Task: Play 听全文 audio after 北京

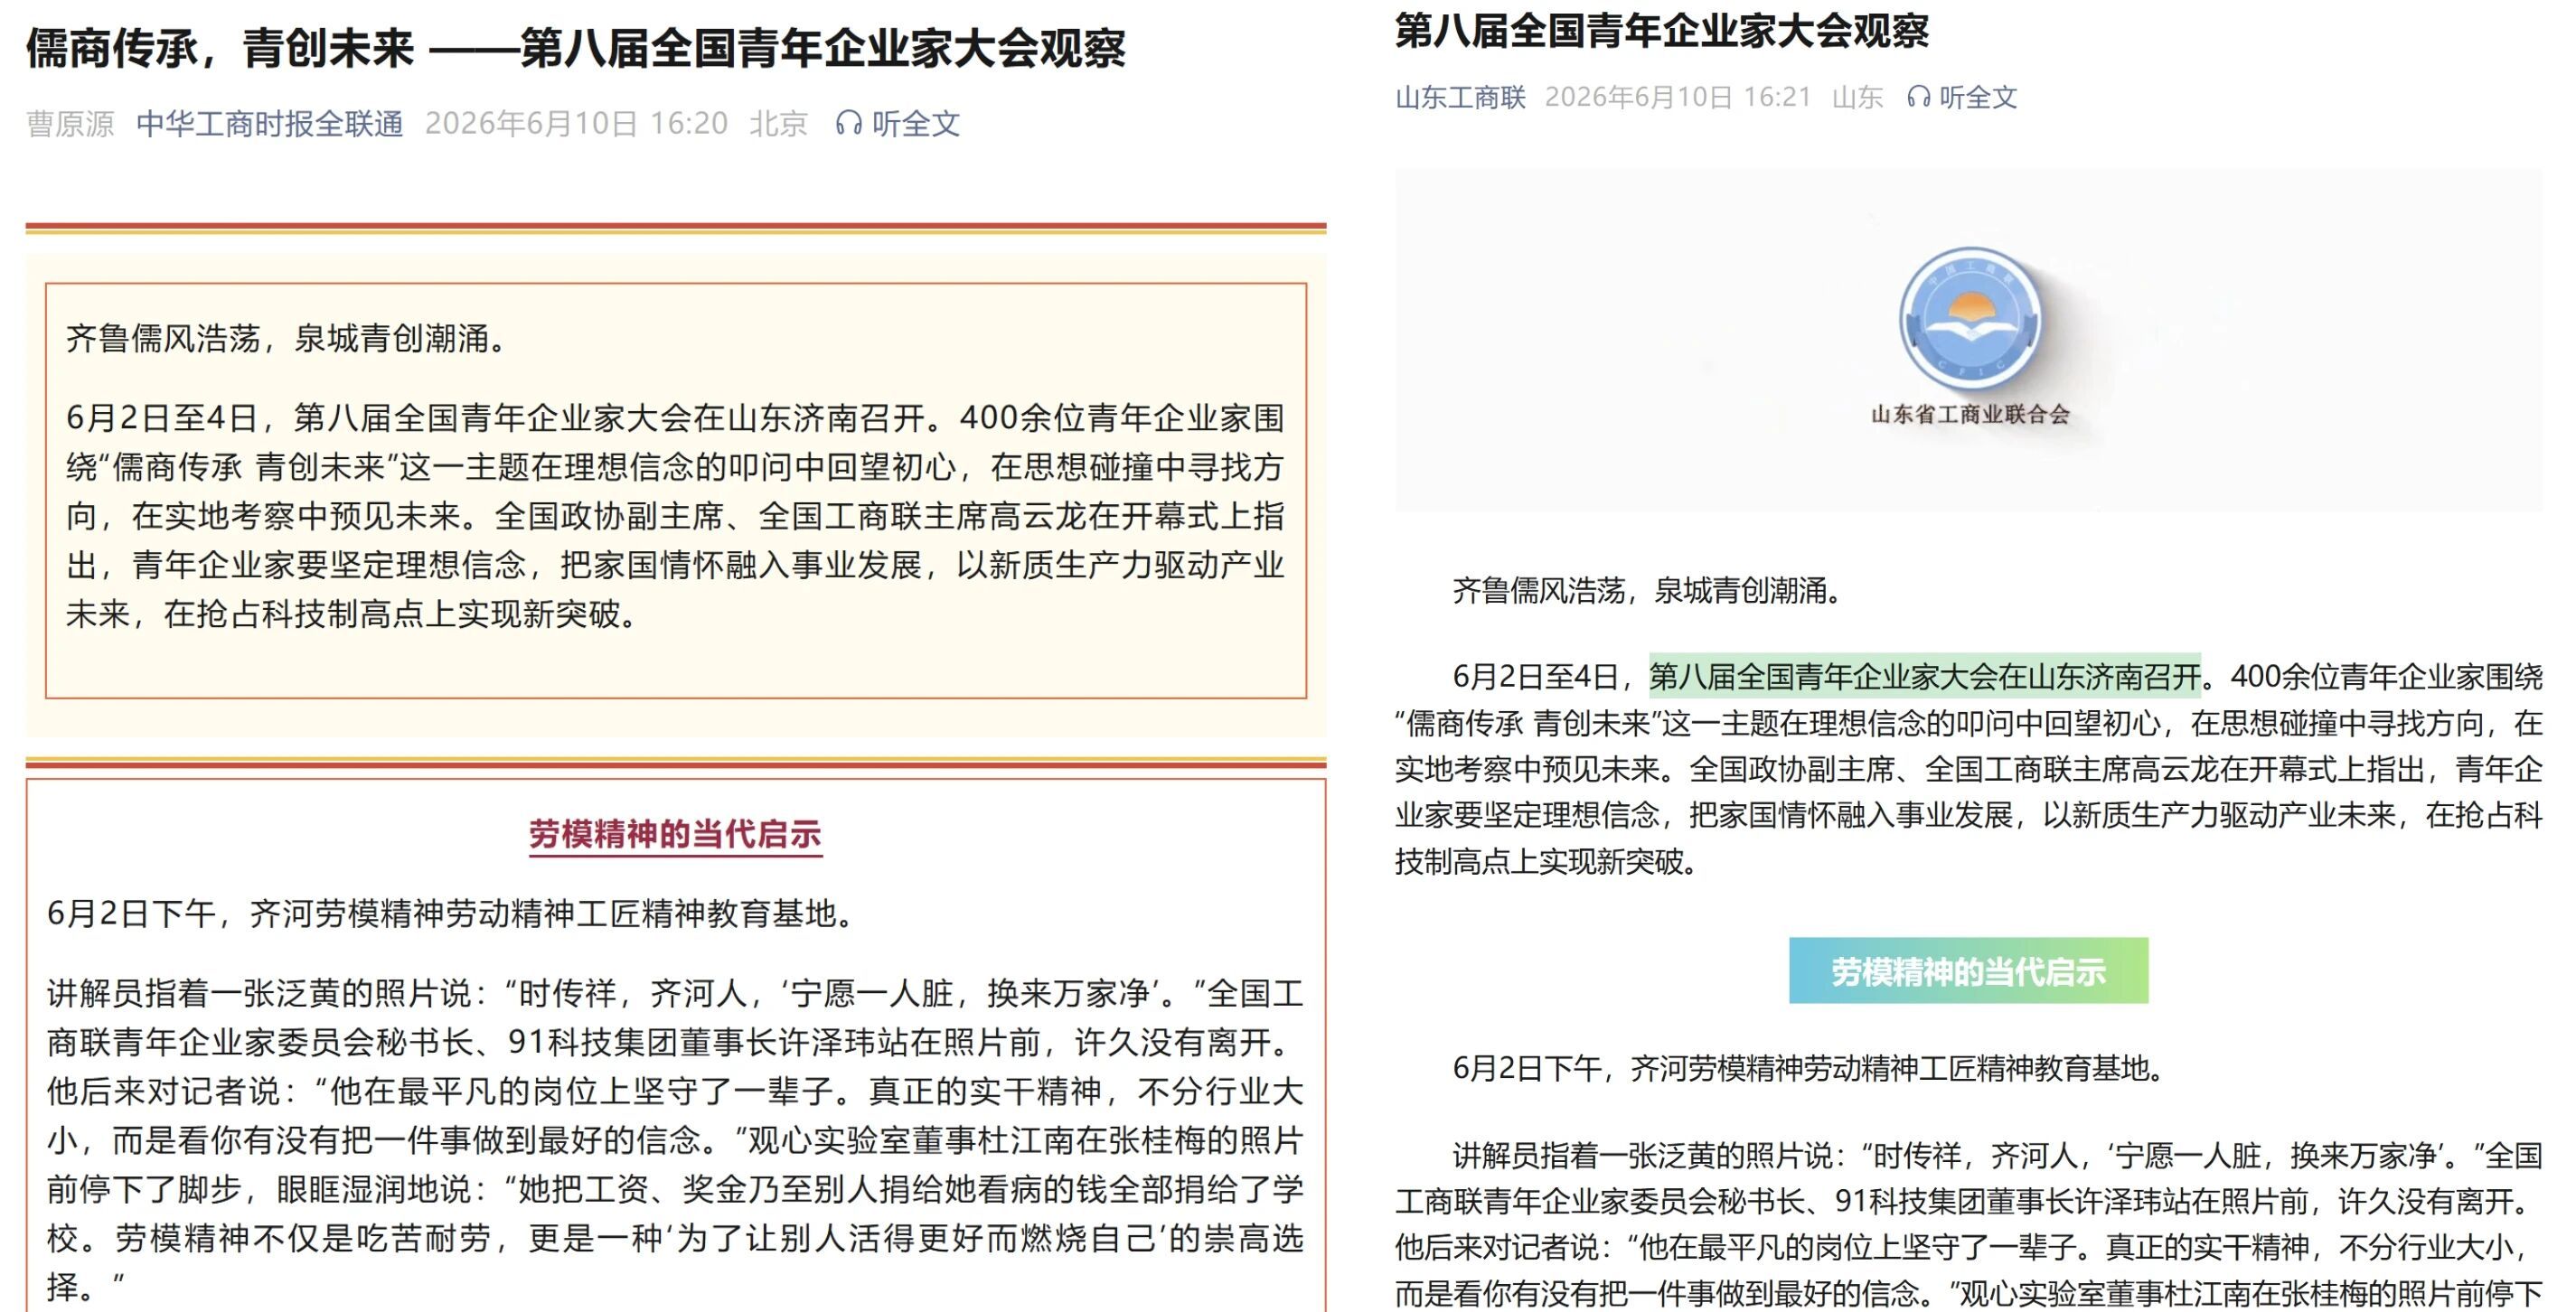Action: (x=915, y=124)
